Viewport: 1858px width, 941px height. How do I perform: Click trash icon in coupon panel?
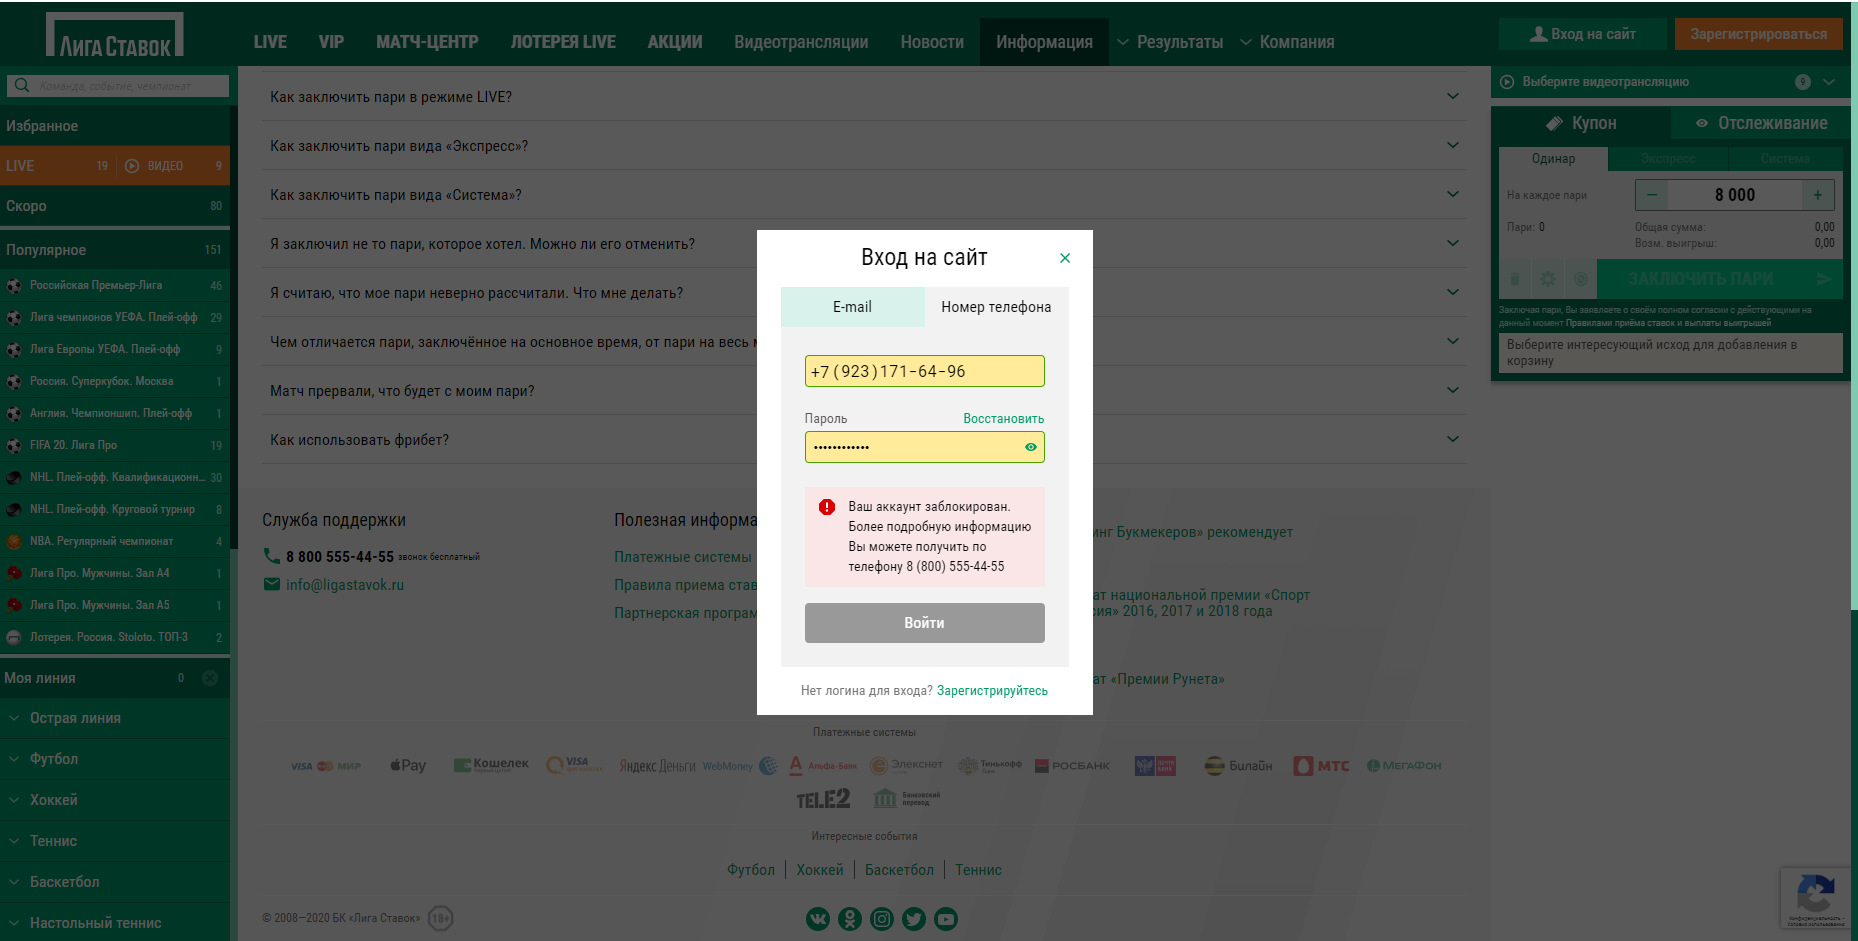(x=1514, y=279)
